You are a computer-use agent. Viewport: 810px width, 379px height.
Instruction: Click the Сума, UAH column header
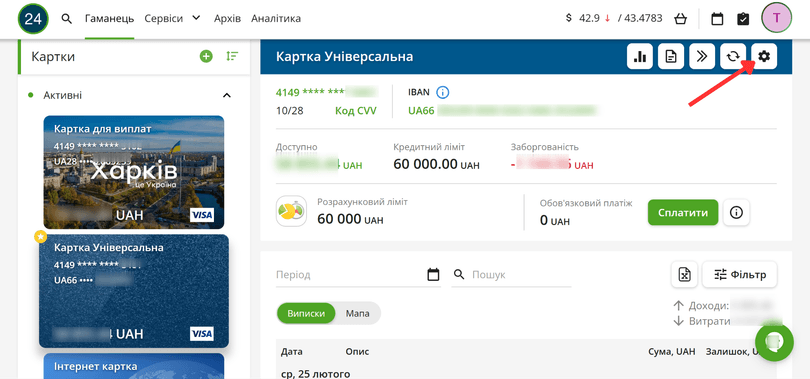(x=672, y=352)
